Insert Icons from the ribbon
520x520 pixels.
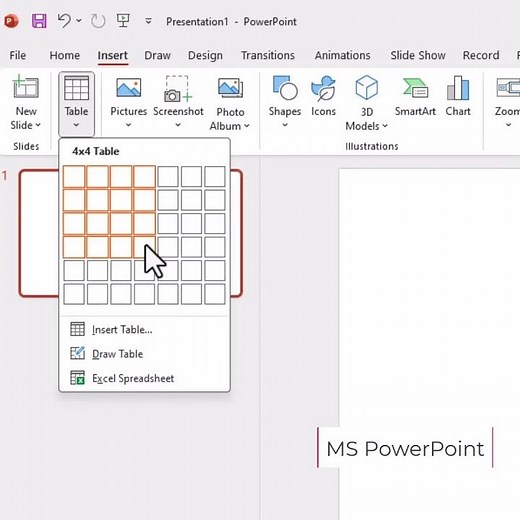[323, 96]
